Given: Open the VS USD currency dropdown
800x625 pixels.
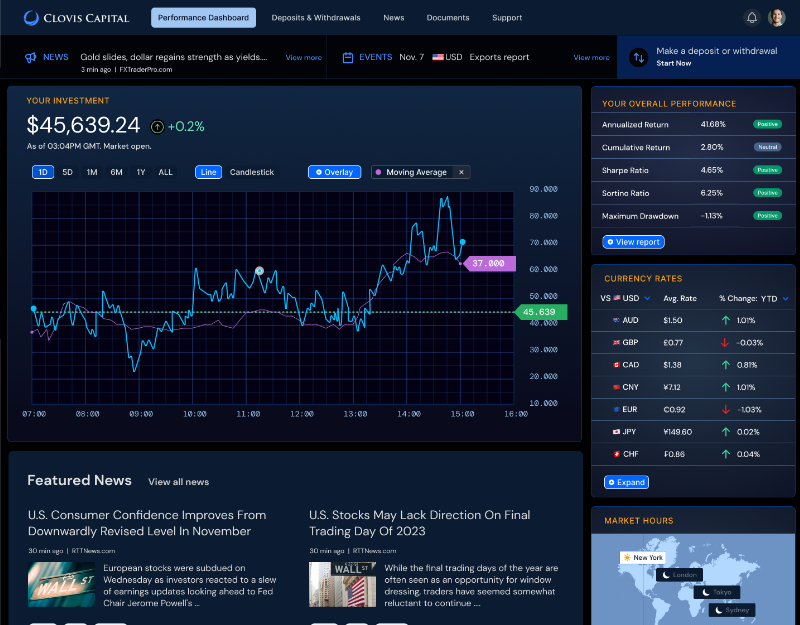Looking at the screenshot, I should point(625,298).
